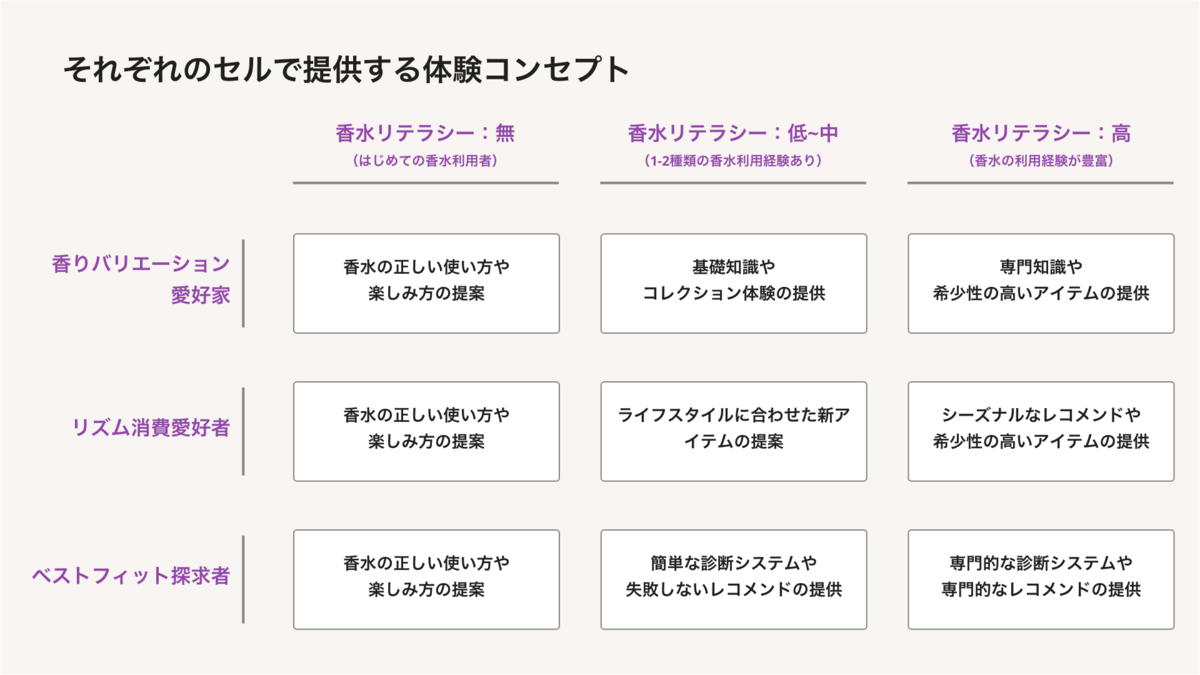Click the subtitle （香水の利用経験が豊富）

(x=1041, y=160)
